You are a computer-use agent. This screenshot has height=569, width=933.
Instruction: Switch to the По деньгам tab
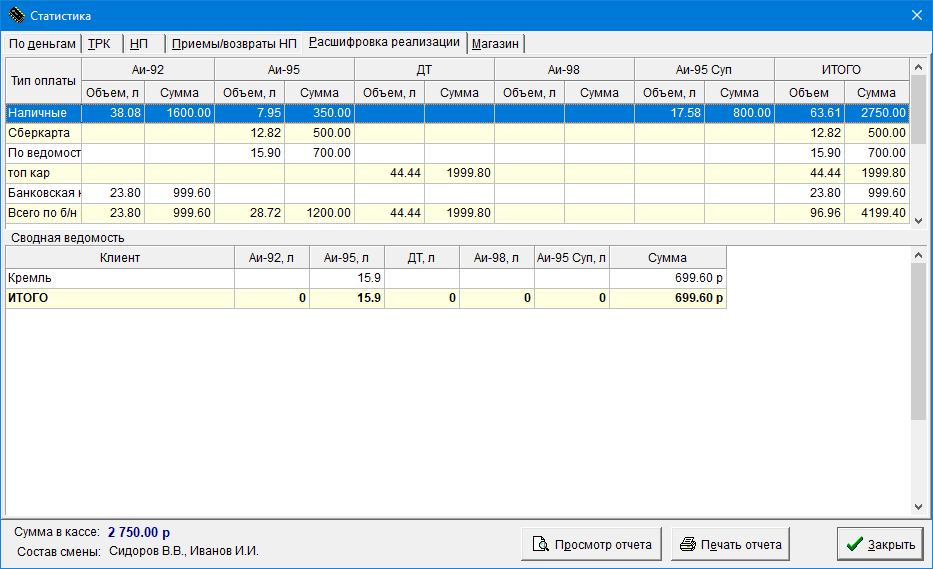pyautogui.click(x=42, y=44)
